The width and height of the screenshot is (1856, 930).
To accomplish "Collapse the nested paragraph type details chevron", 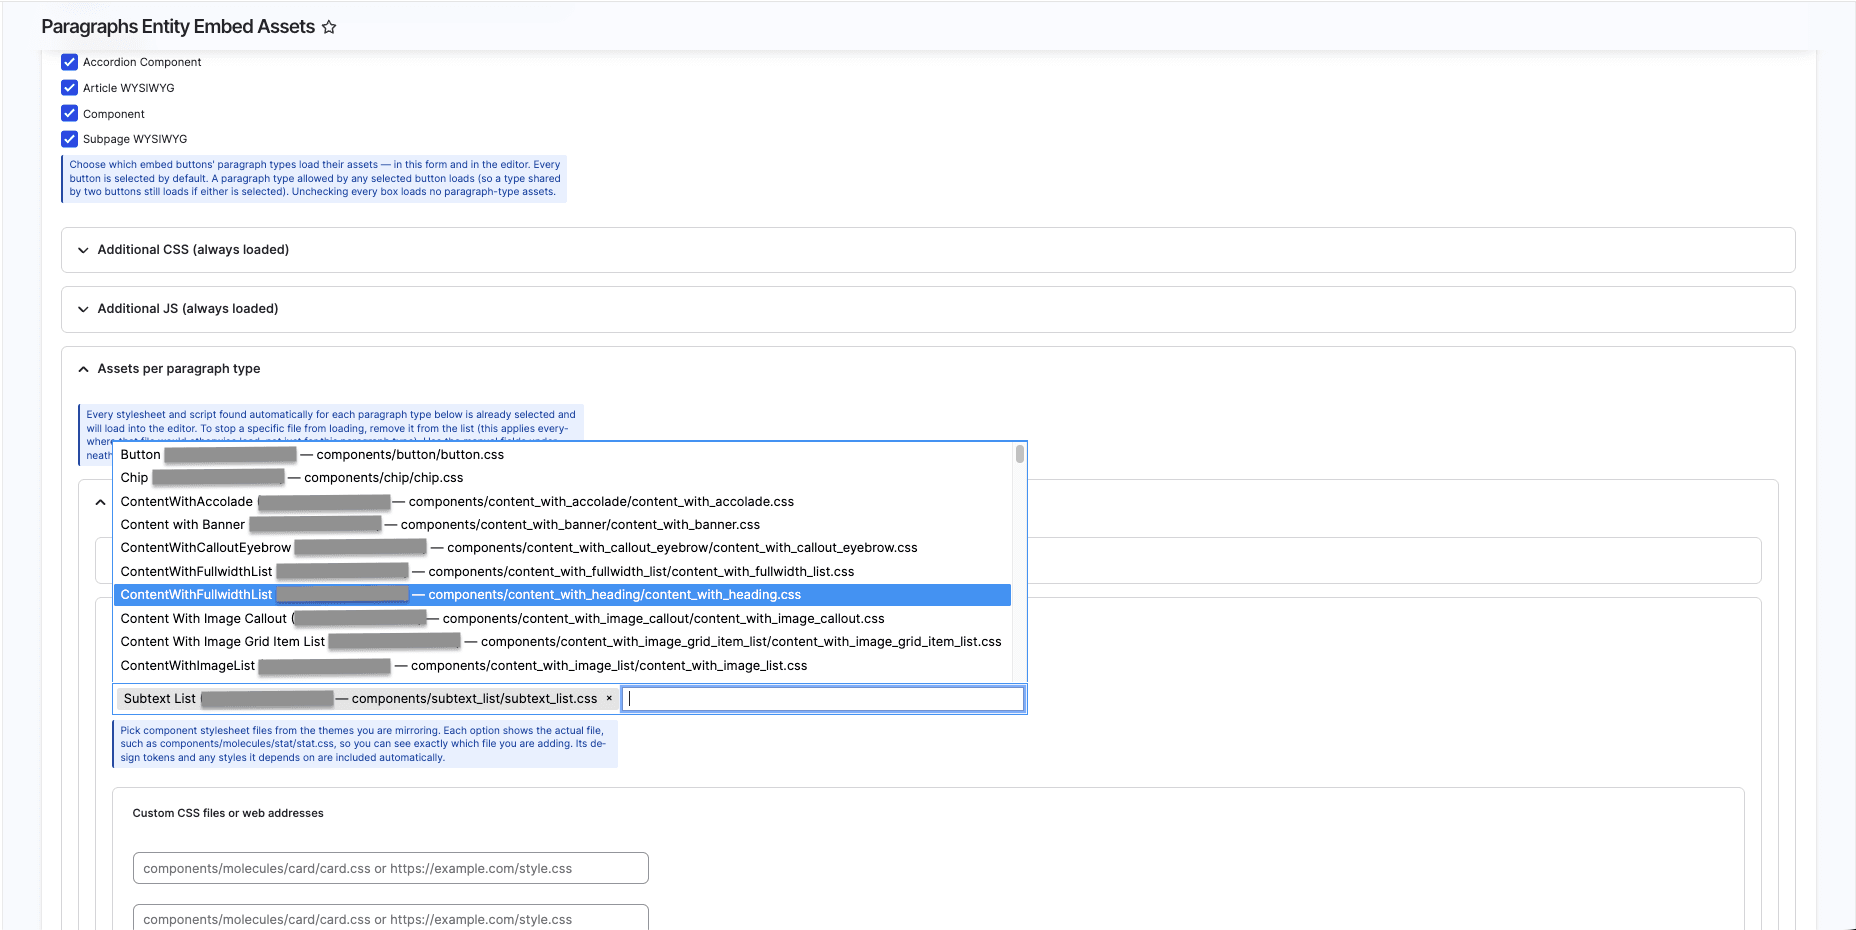I will 100,502.
